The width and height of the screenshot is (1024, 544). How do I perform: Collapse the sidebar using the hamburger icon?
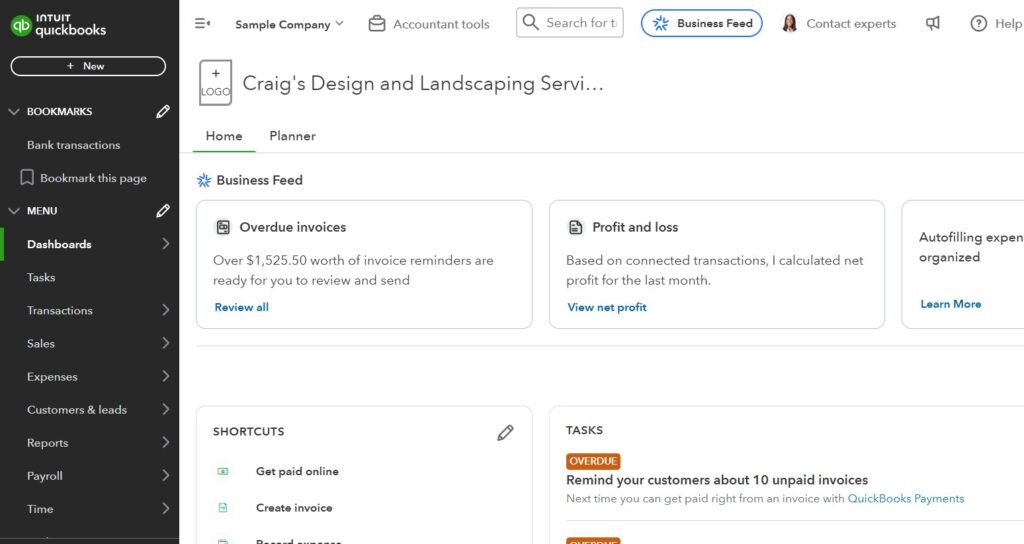tap(202, 23)
